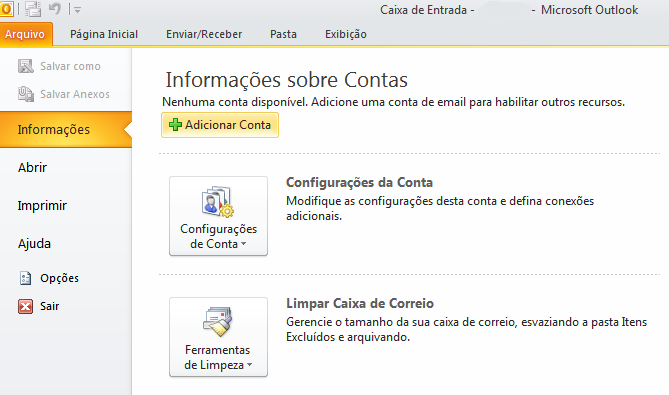Click the Opções icon
The width and height of the screenshot is (669, 395).
(26, 278)
